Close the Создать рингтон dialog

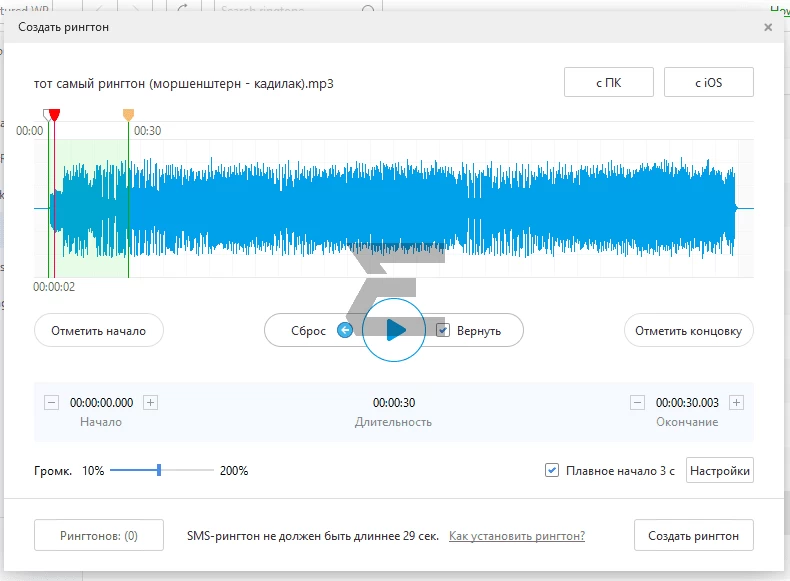pos(768,27)
